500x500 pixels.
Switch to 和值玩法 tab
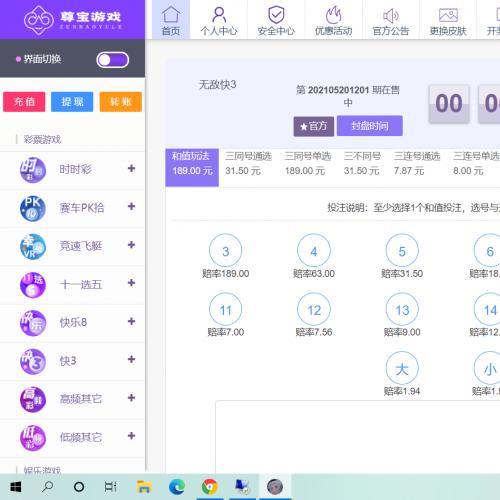(x=192, y=167)
